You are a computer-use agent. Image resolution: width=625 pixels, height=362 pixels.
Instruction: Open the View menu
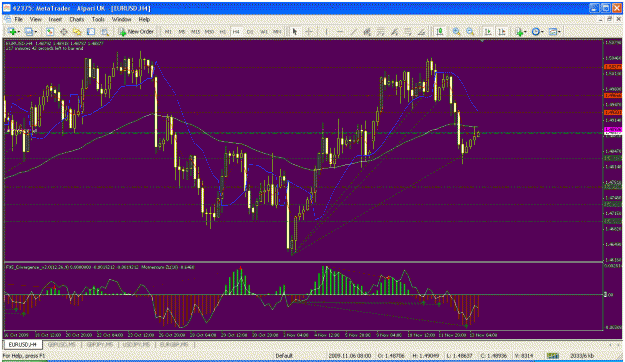point(35,19)
